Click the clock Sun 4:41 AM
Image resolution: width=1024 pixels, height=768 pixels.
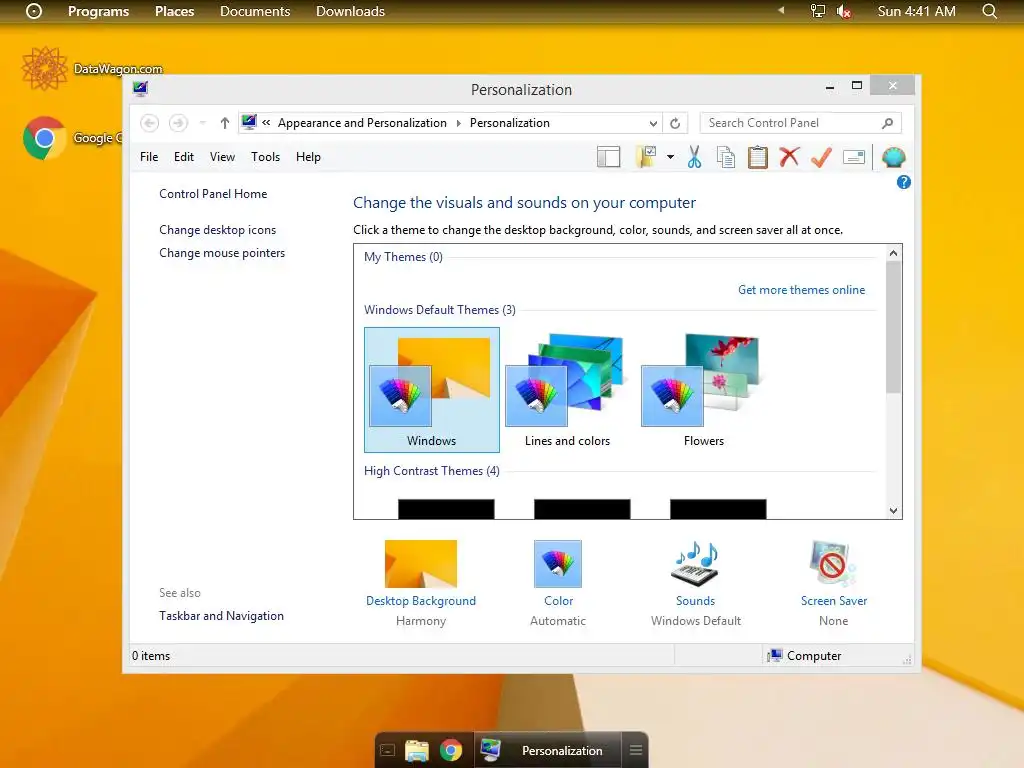[916, 12]
